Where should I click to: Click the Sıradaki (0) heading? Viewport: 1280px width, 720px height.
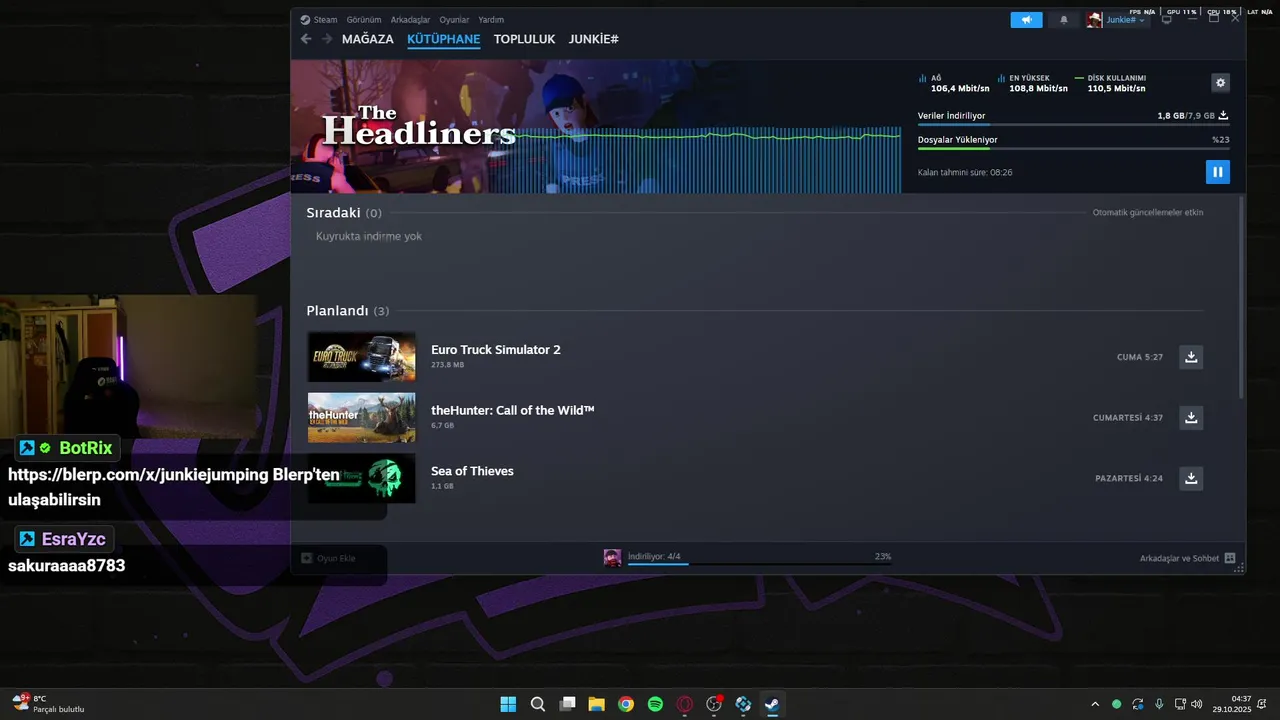tap(344, 213)
